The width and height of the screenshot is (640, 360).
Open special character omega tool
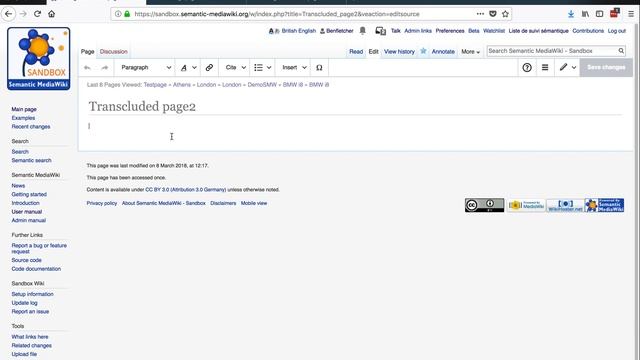tap(319, 67)
